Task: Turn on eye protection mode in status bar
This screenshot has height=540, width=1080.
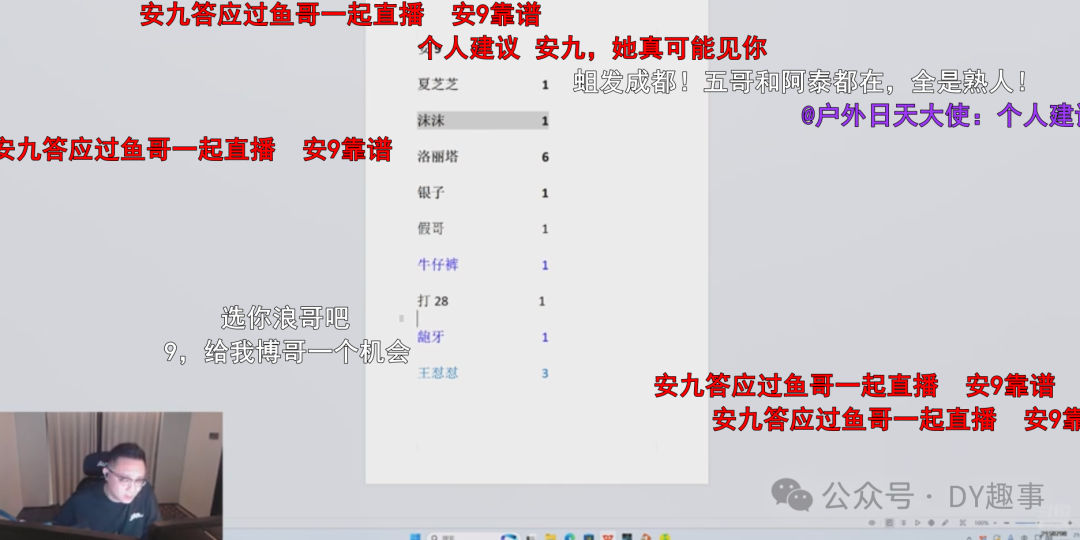Action: 872,523
